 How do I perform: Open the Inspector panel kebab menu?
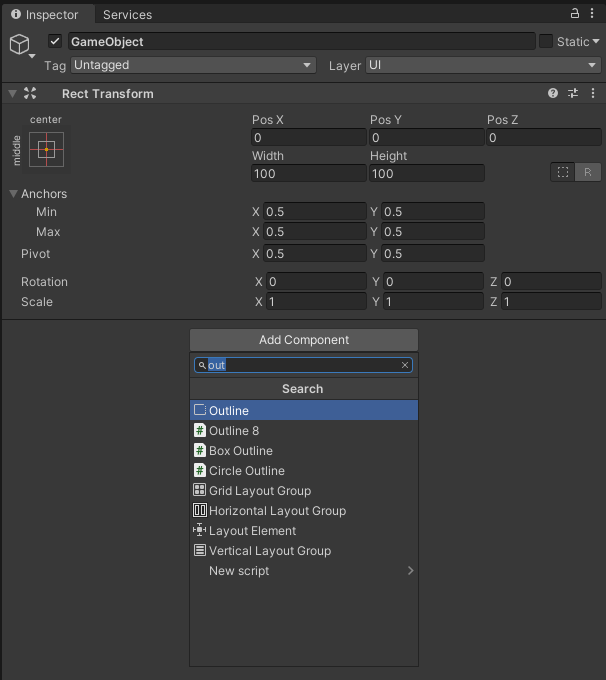pos(592,13)
